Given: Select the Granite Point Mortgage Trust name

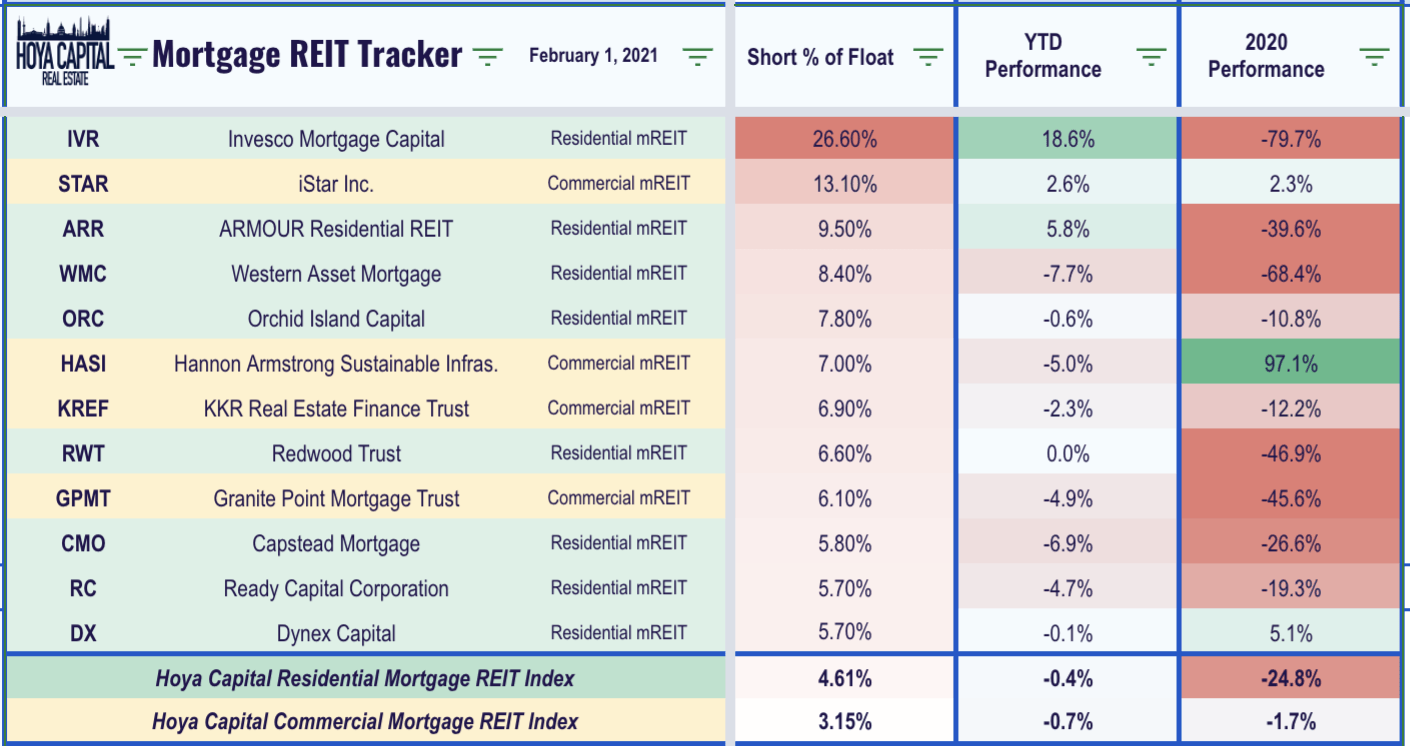Looking at the screenshot, I should click(336, 498).
